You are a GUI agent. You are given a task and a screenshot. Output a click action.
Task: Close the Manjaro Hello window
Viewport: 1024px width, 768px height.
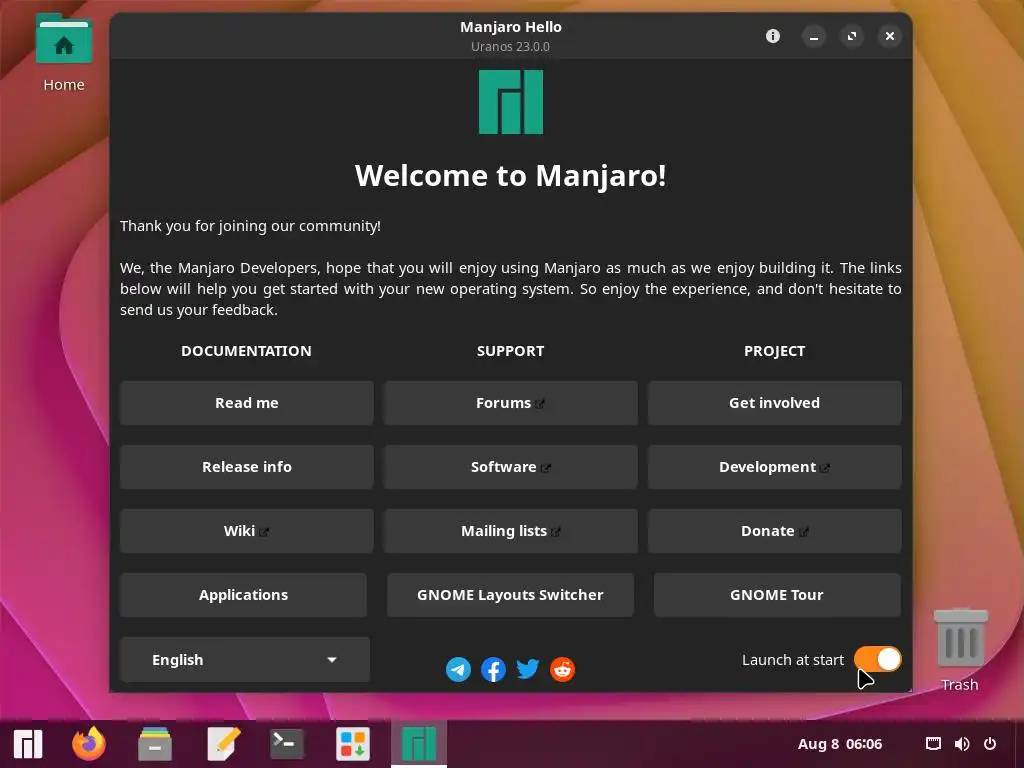pos(889,36)
